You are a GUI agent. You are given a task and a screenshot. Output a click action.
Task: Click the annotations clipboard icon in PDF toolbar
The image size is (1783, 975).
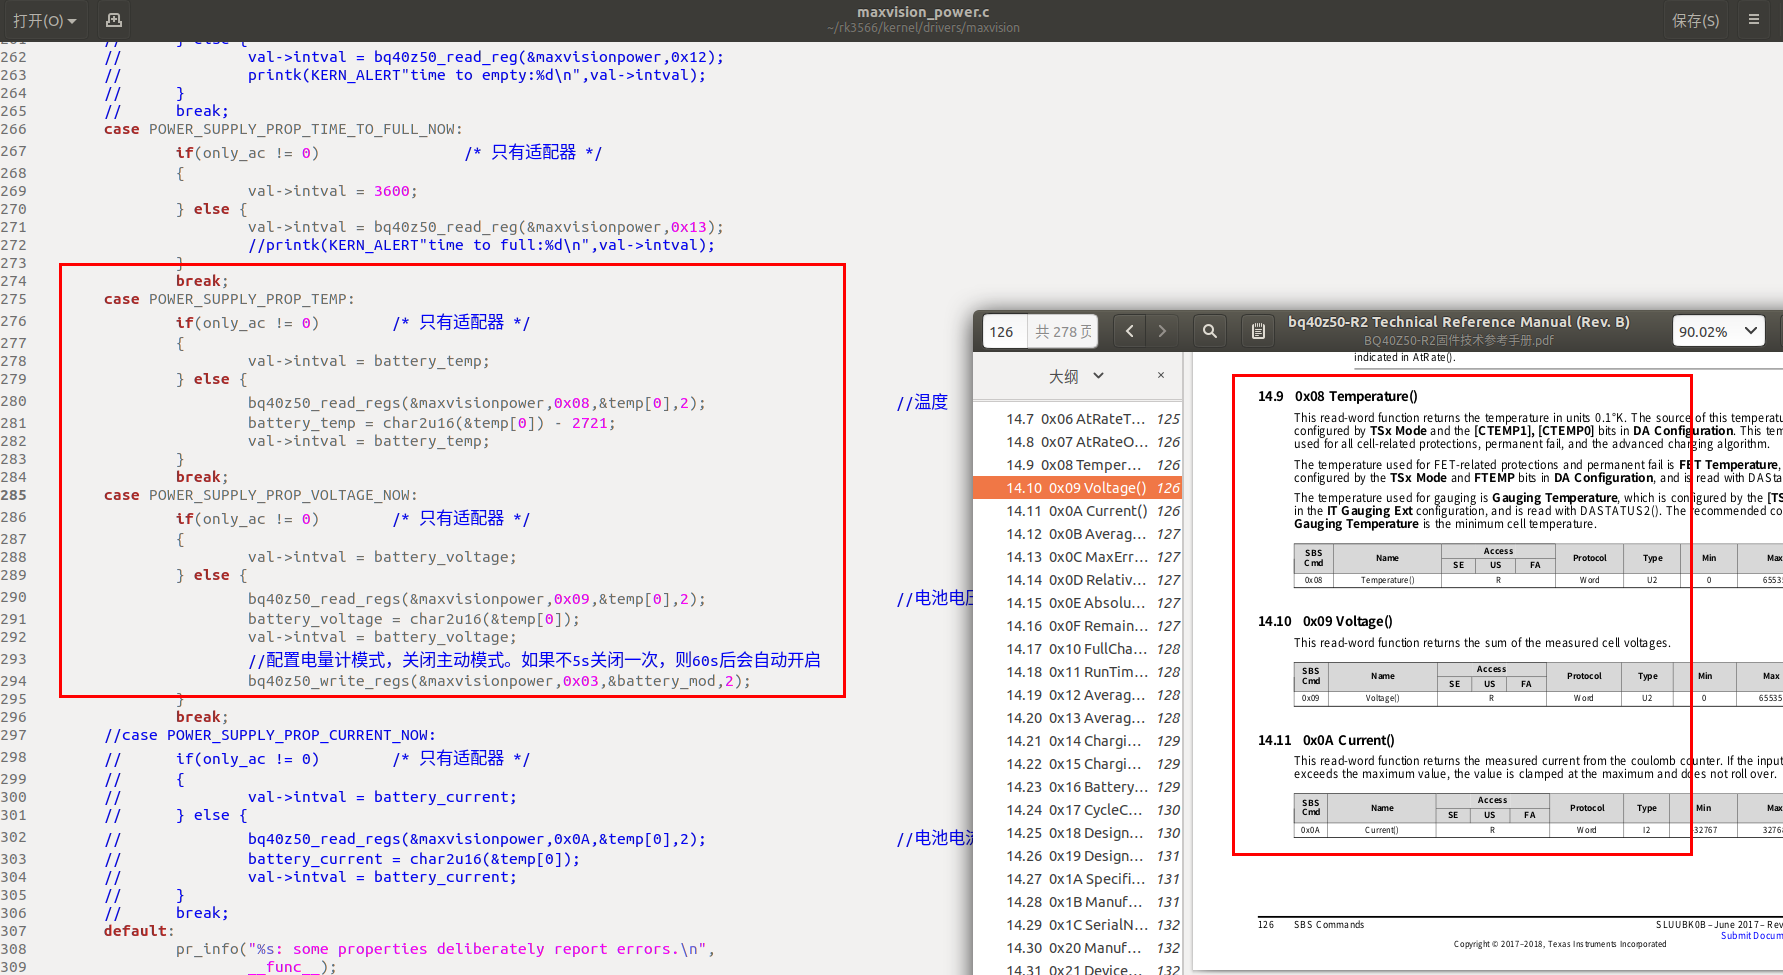pos(1258,331)
